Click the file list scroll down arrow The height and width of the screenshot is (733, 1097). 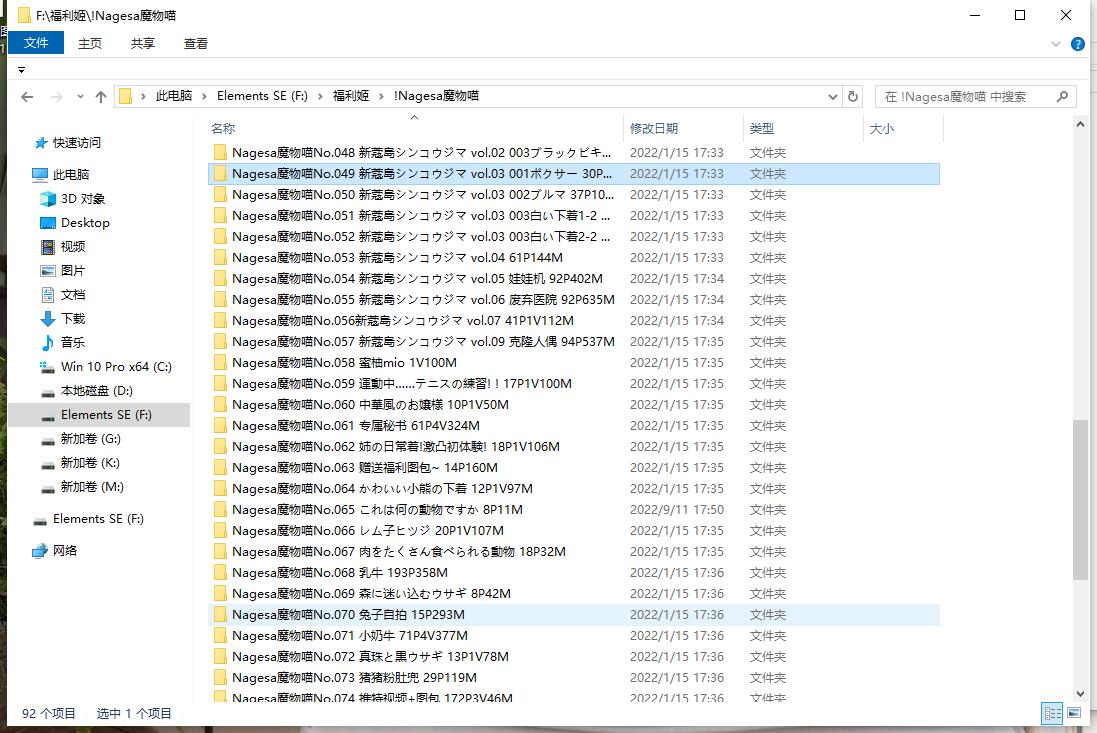(x=1080, y=694)
